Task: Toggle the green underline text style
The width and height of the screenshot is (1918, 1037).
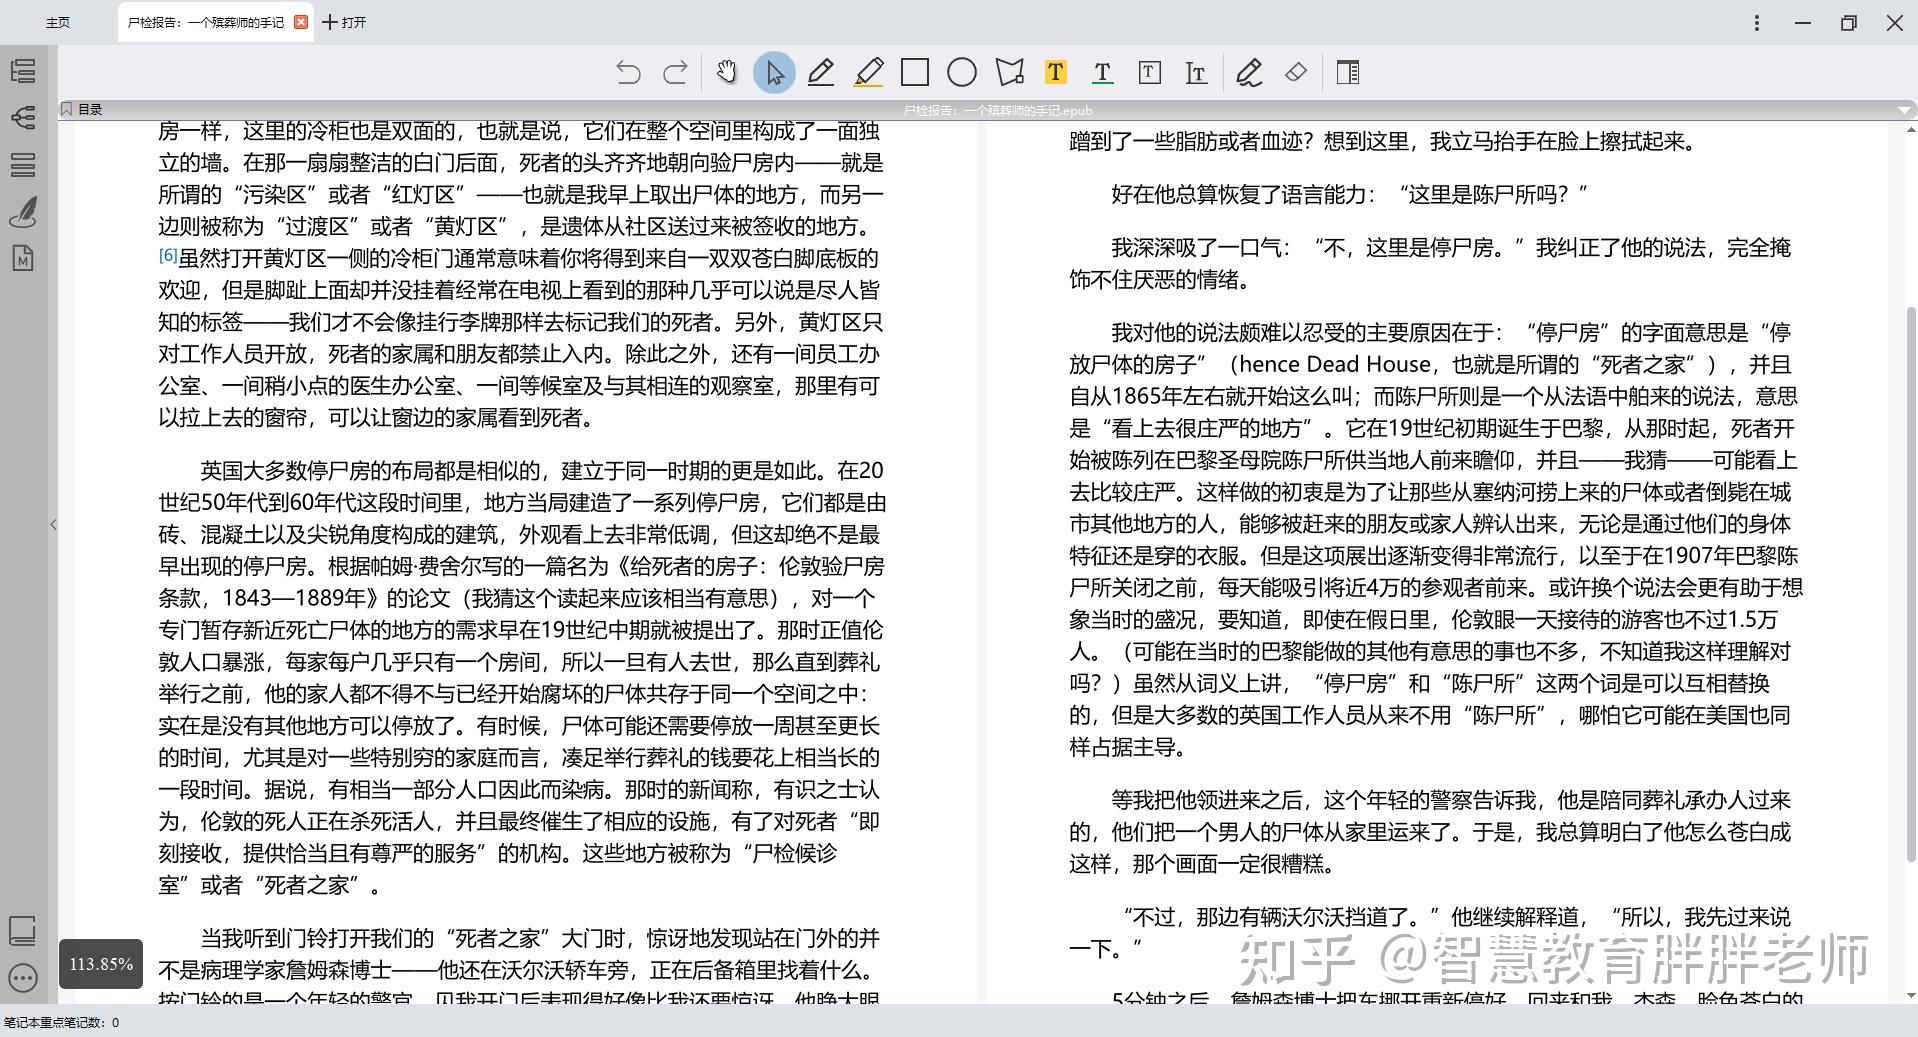Action: [1102, 72]
